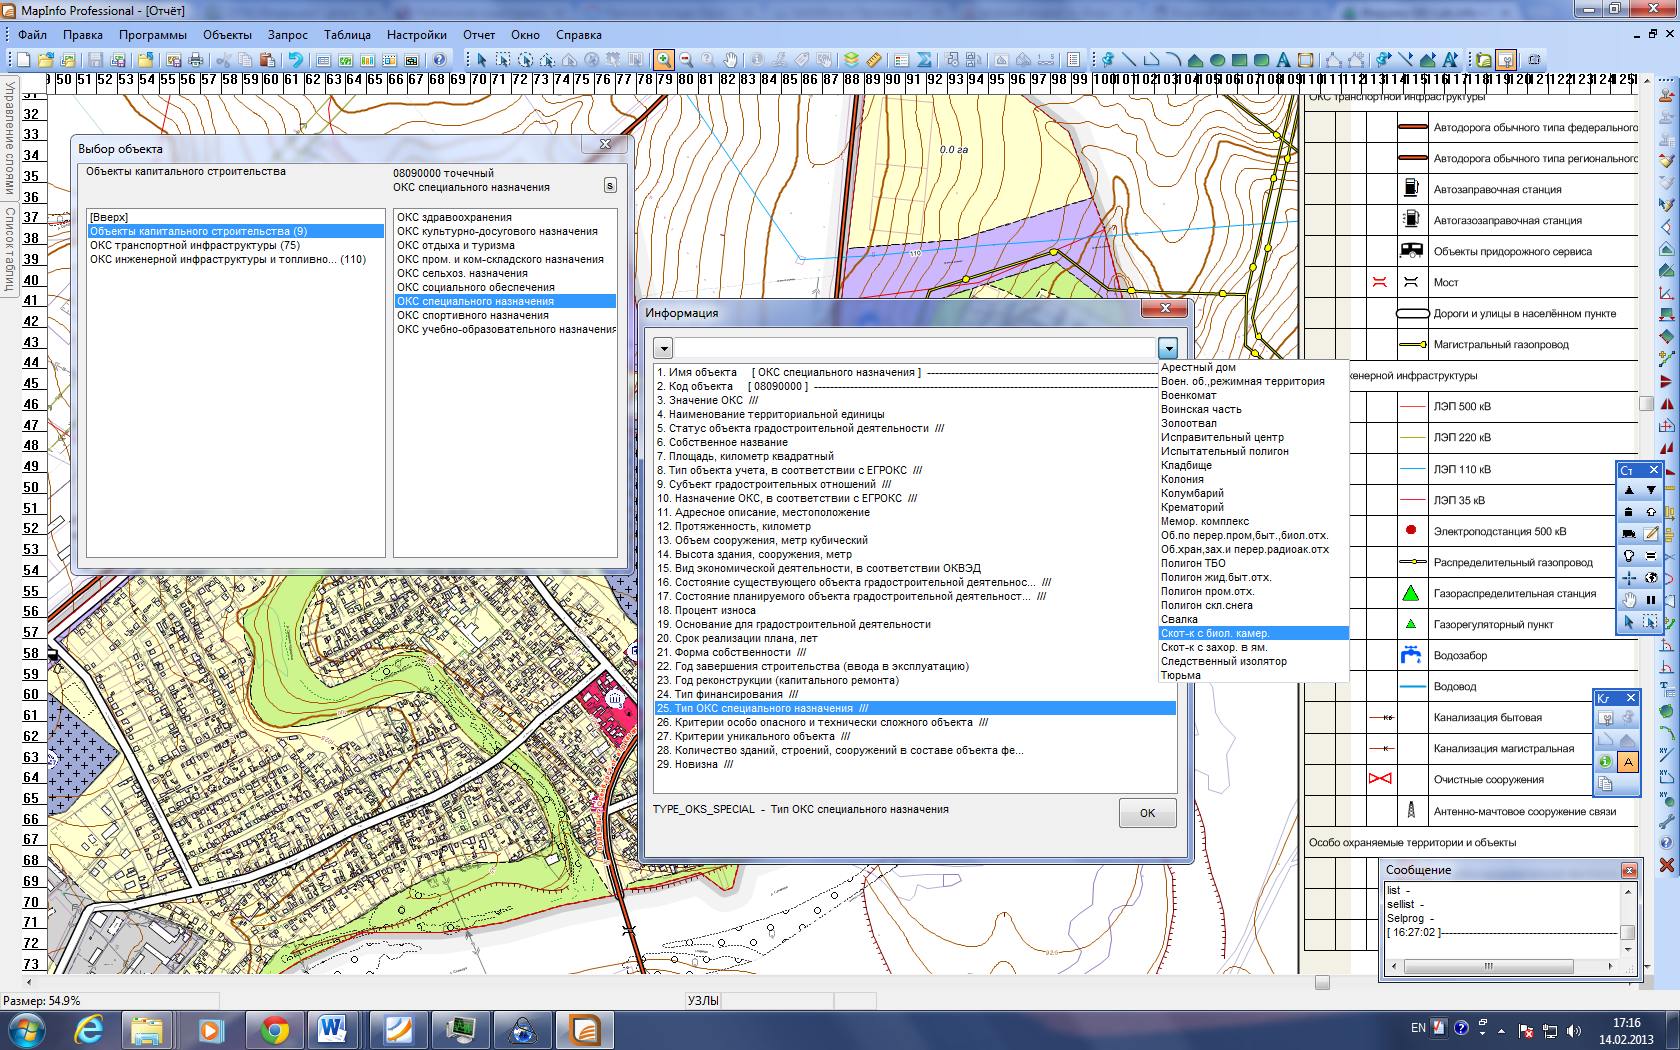The height and width of the screenshot is (1050, 1680).
Task: Open the left dropdown arrow in Информация
Action: coord(663,348)
